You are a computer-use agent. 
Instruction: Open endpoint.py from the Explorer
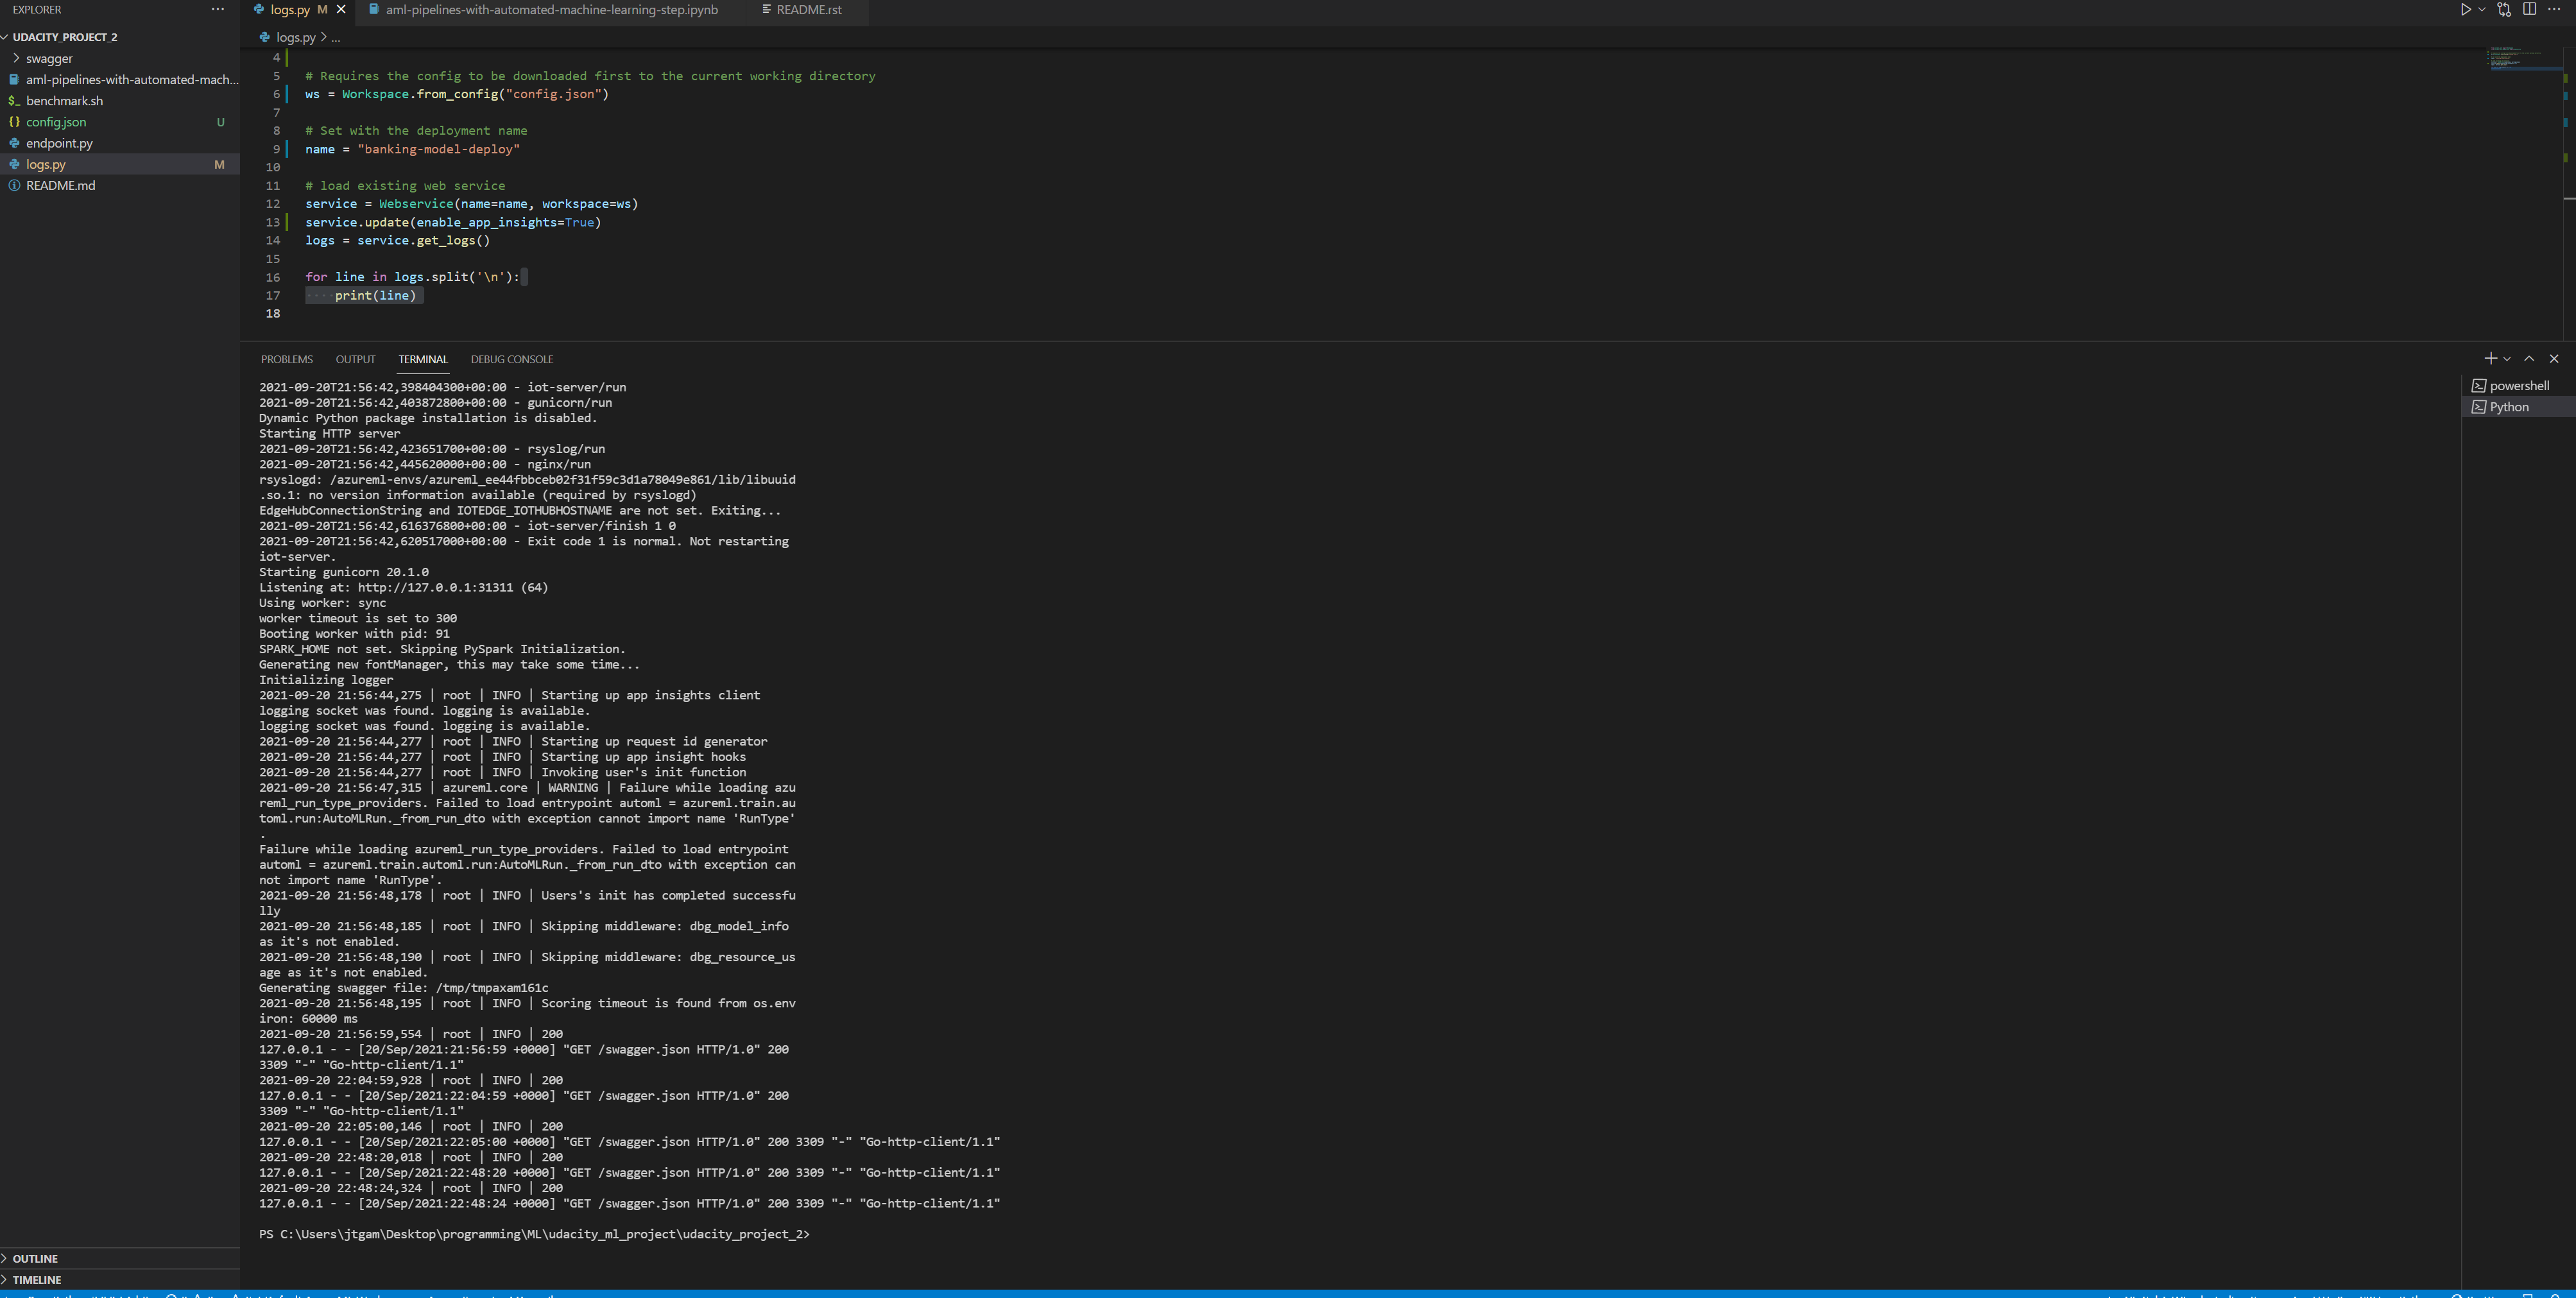pyautogui.click(x=60, y=143)
